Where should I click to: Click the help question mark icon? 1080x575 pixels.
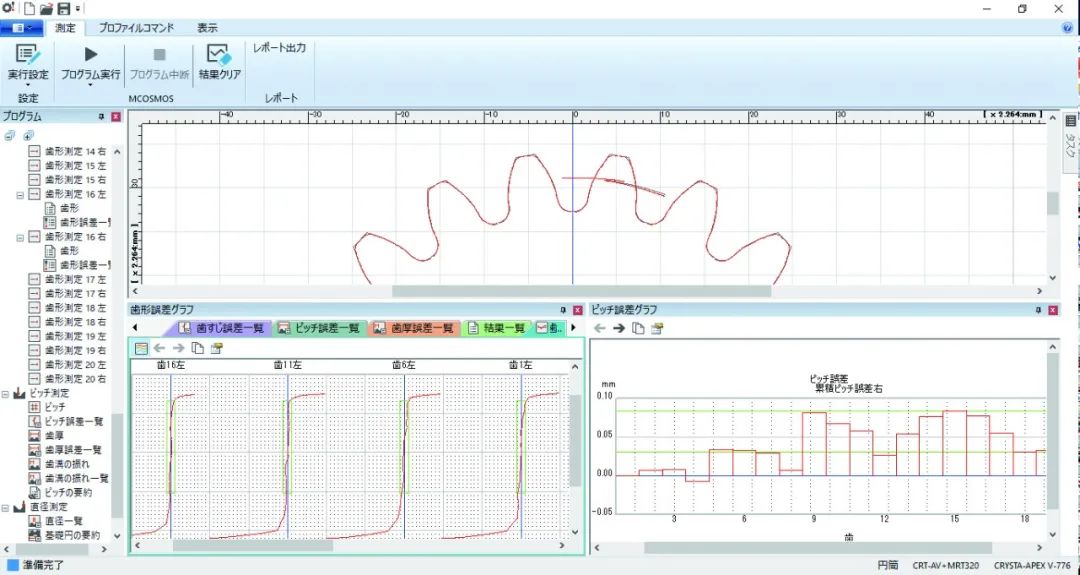tap(1068, 28)
